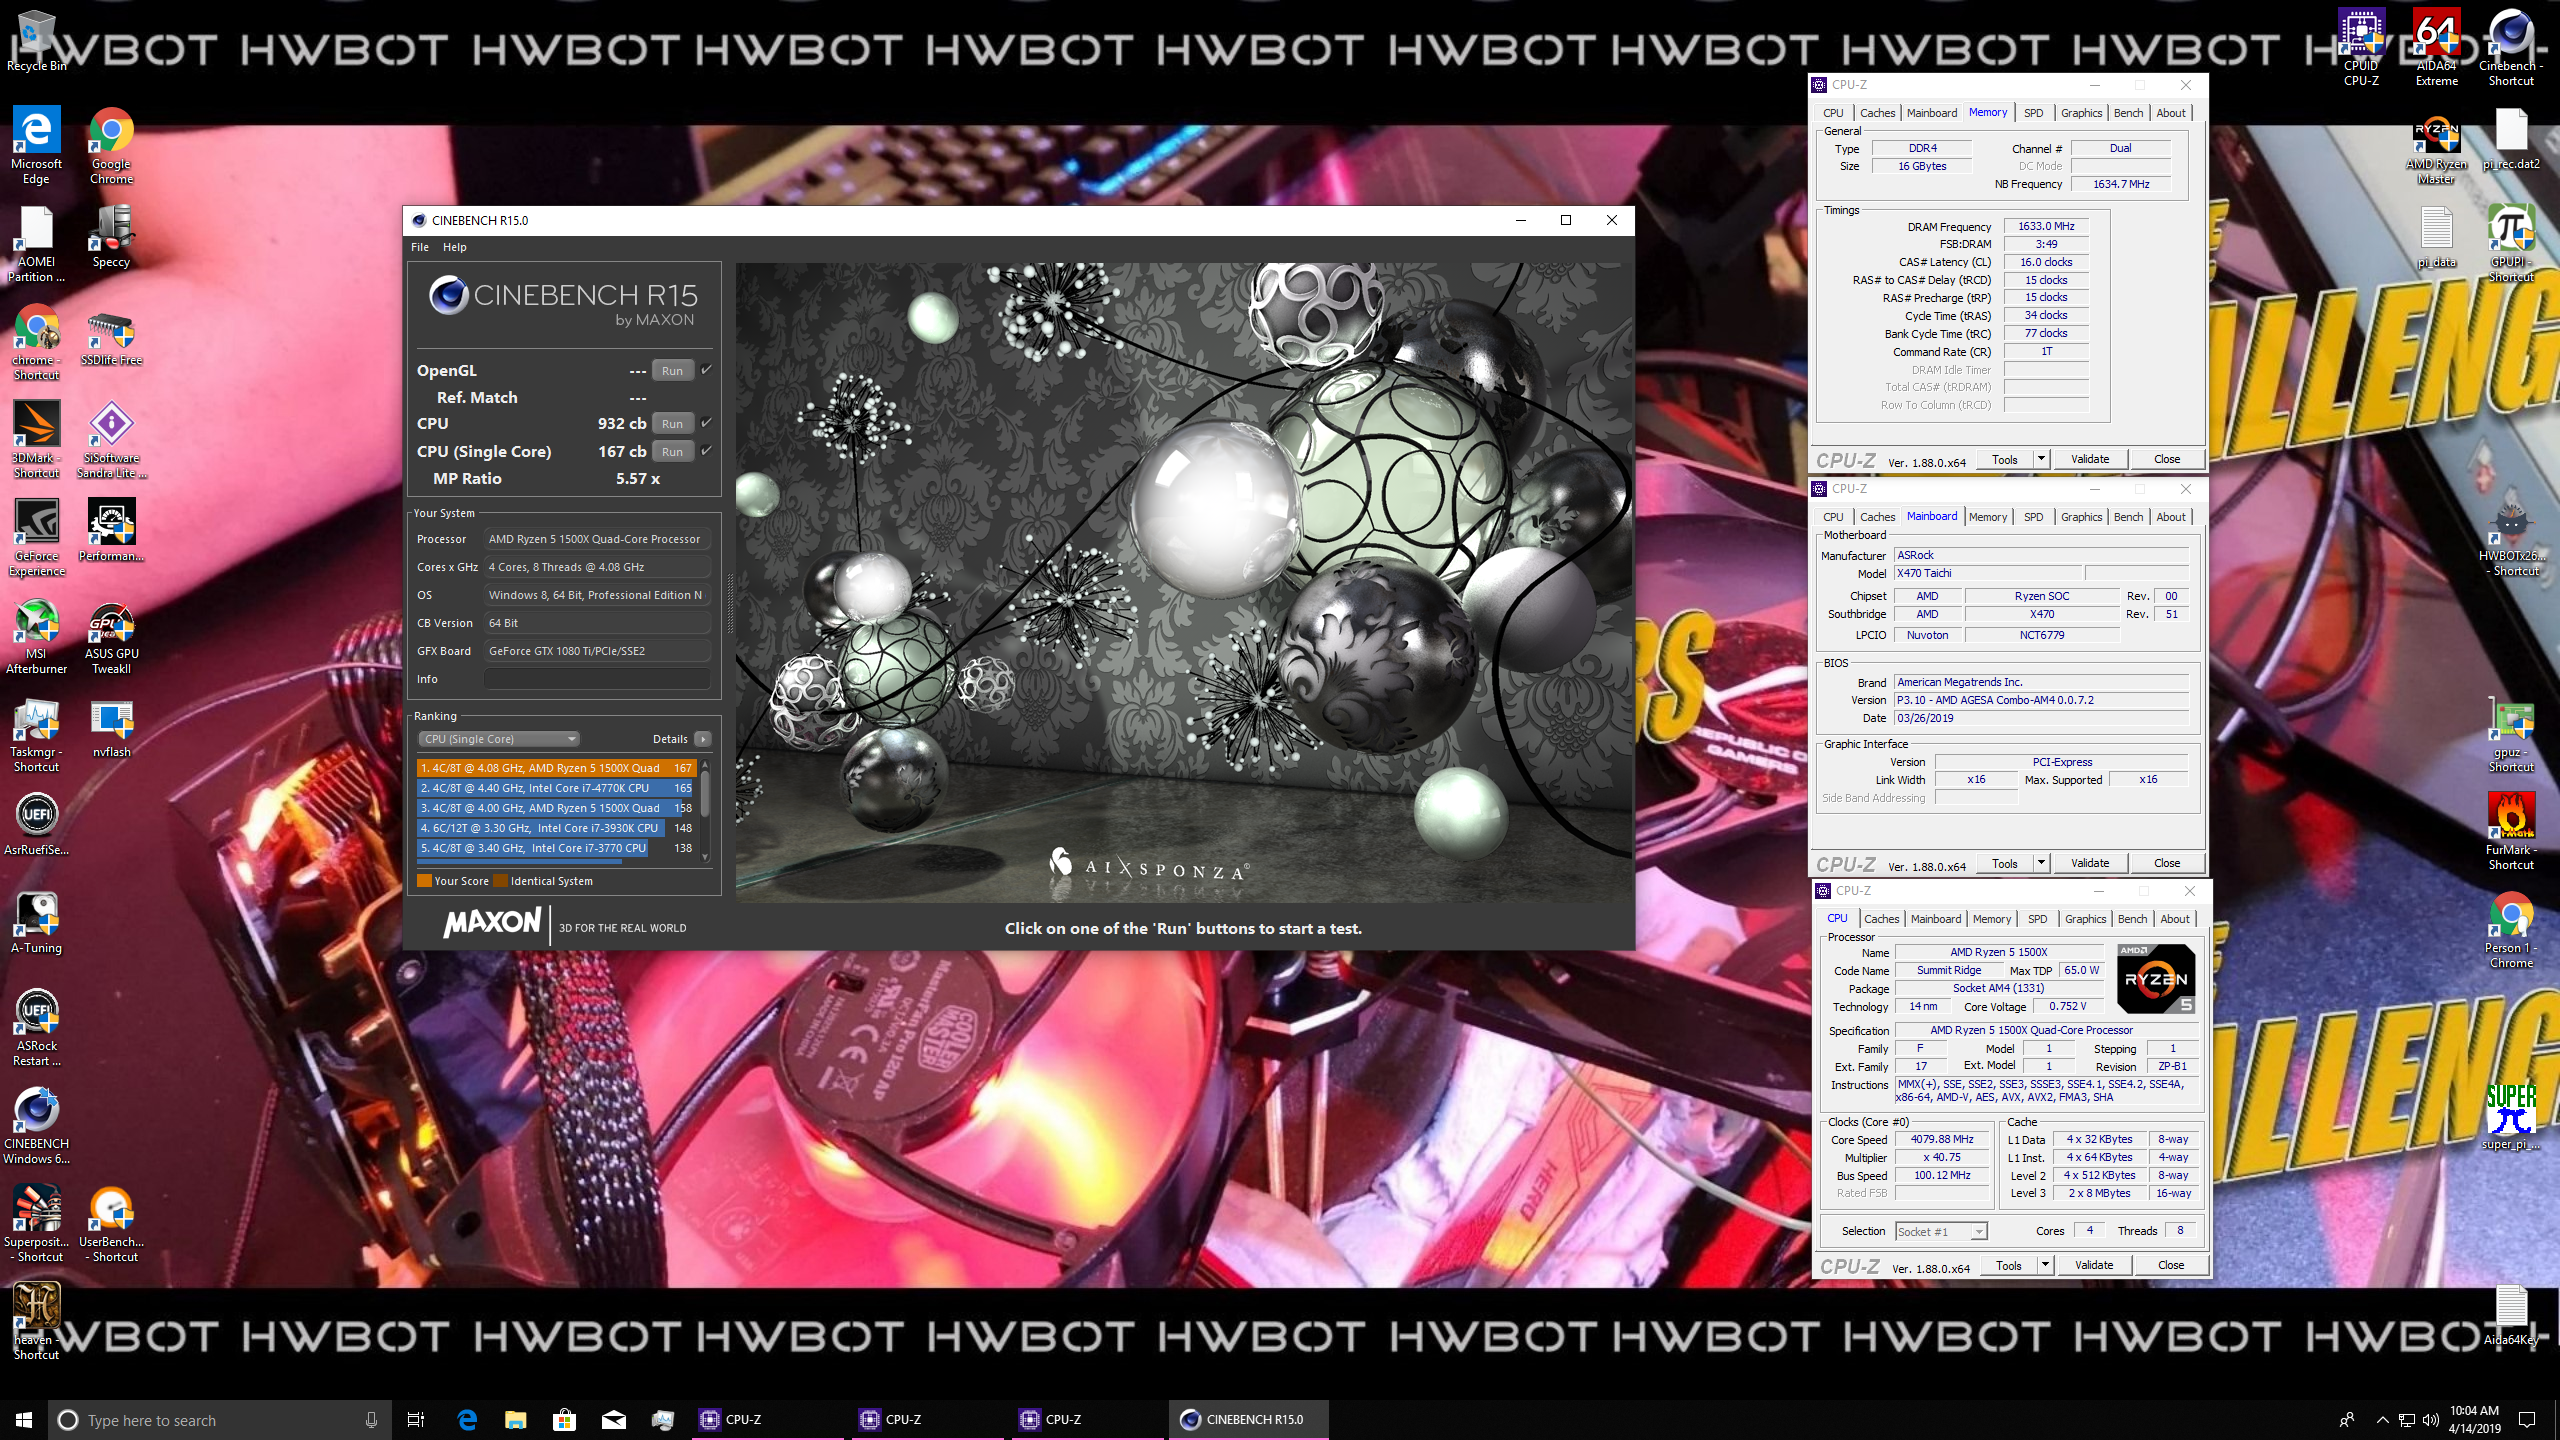Open HWBOTx265 shortcut icon
The image size is (2560, 1440).
point(2511,537)
